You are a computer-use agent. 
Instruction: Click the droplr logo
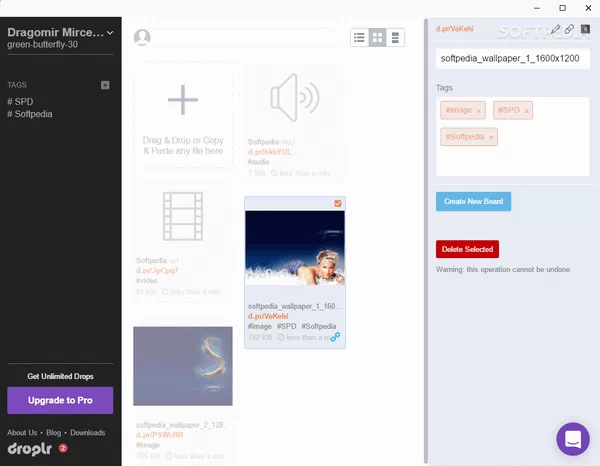[29, 448]
